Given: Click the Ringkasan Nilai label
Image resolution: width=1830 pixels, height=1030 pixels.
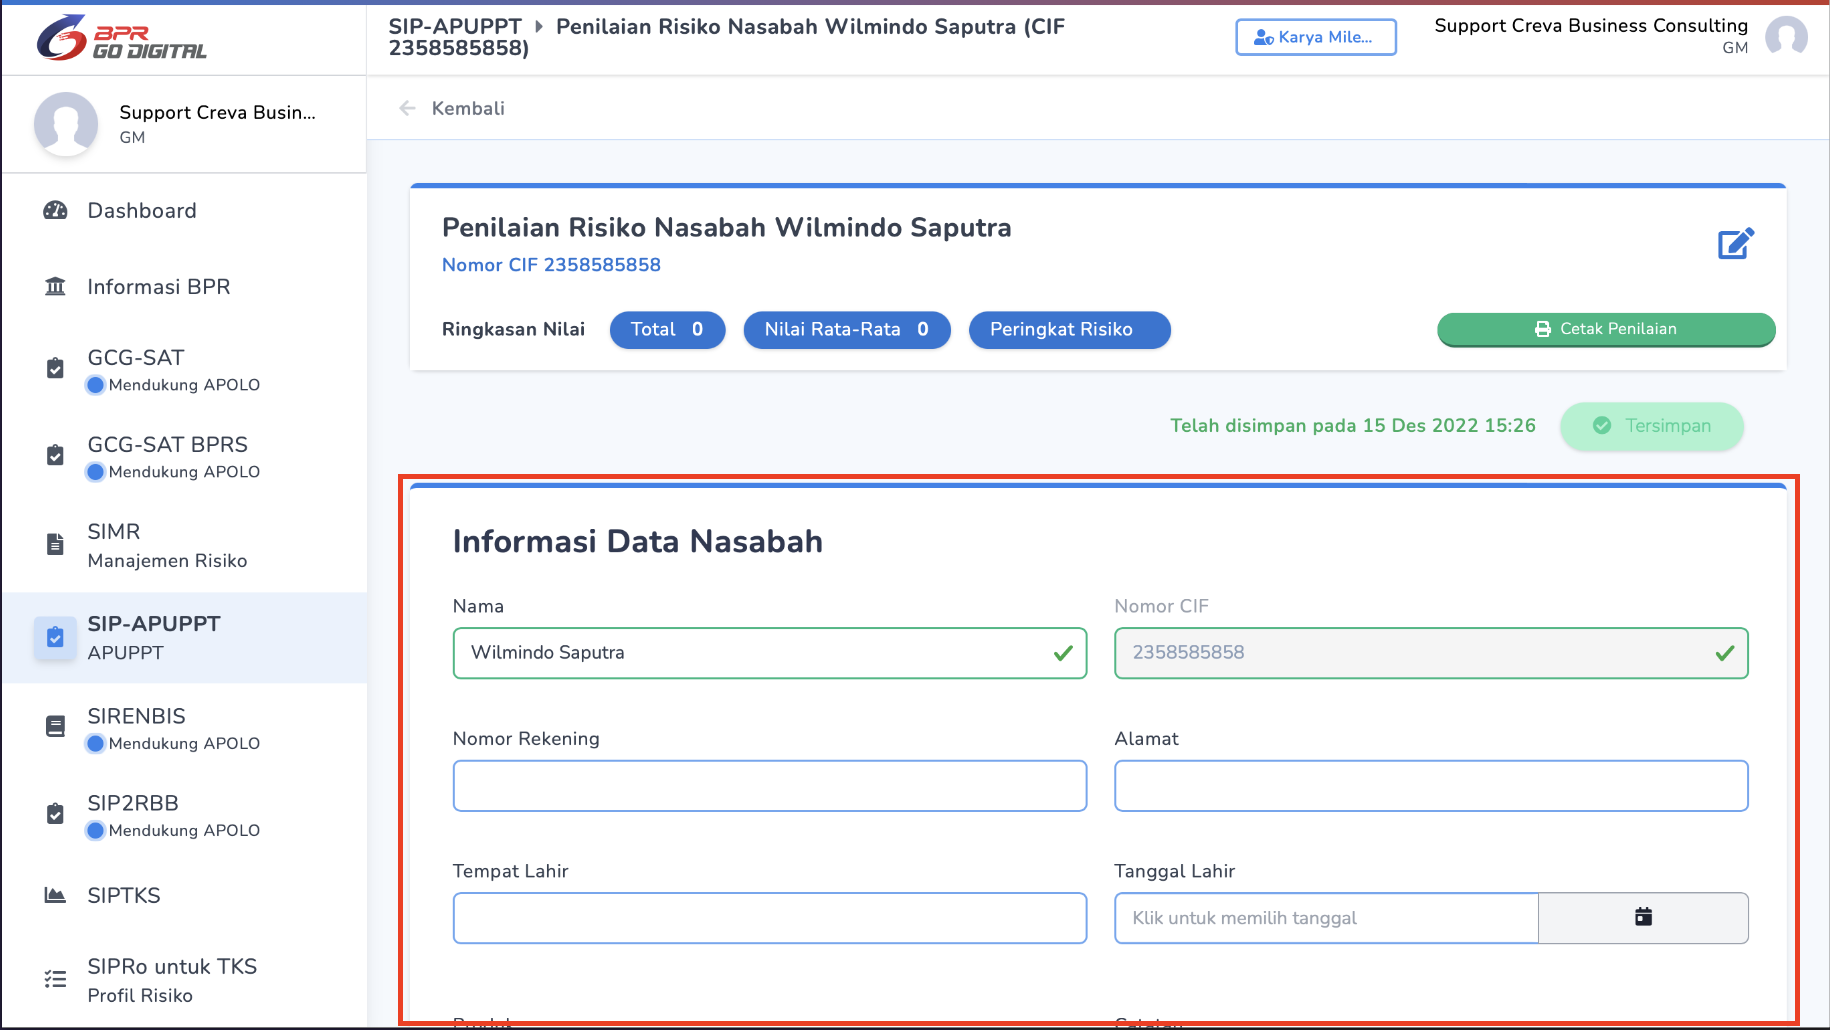Looking at the screenshot, I should [x=513, y=330].
